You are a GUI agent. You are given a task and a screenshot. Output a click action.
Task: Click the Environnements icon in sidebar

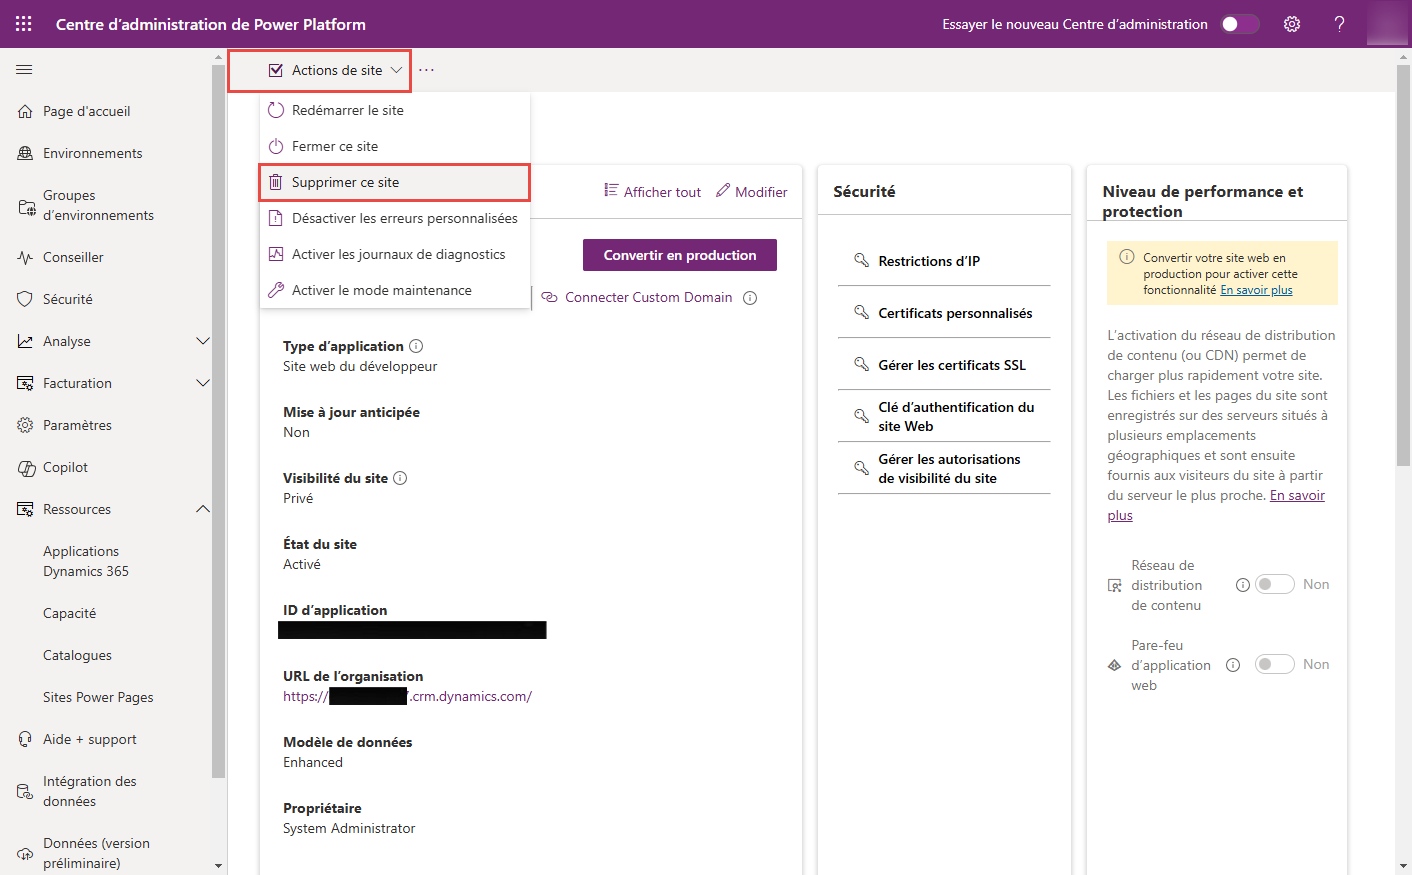click(x=25, y=153)
